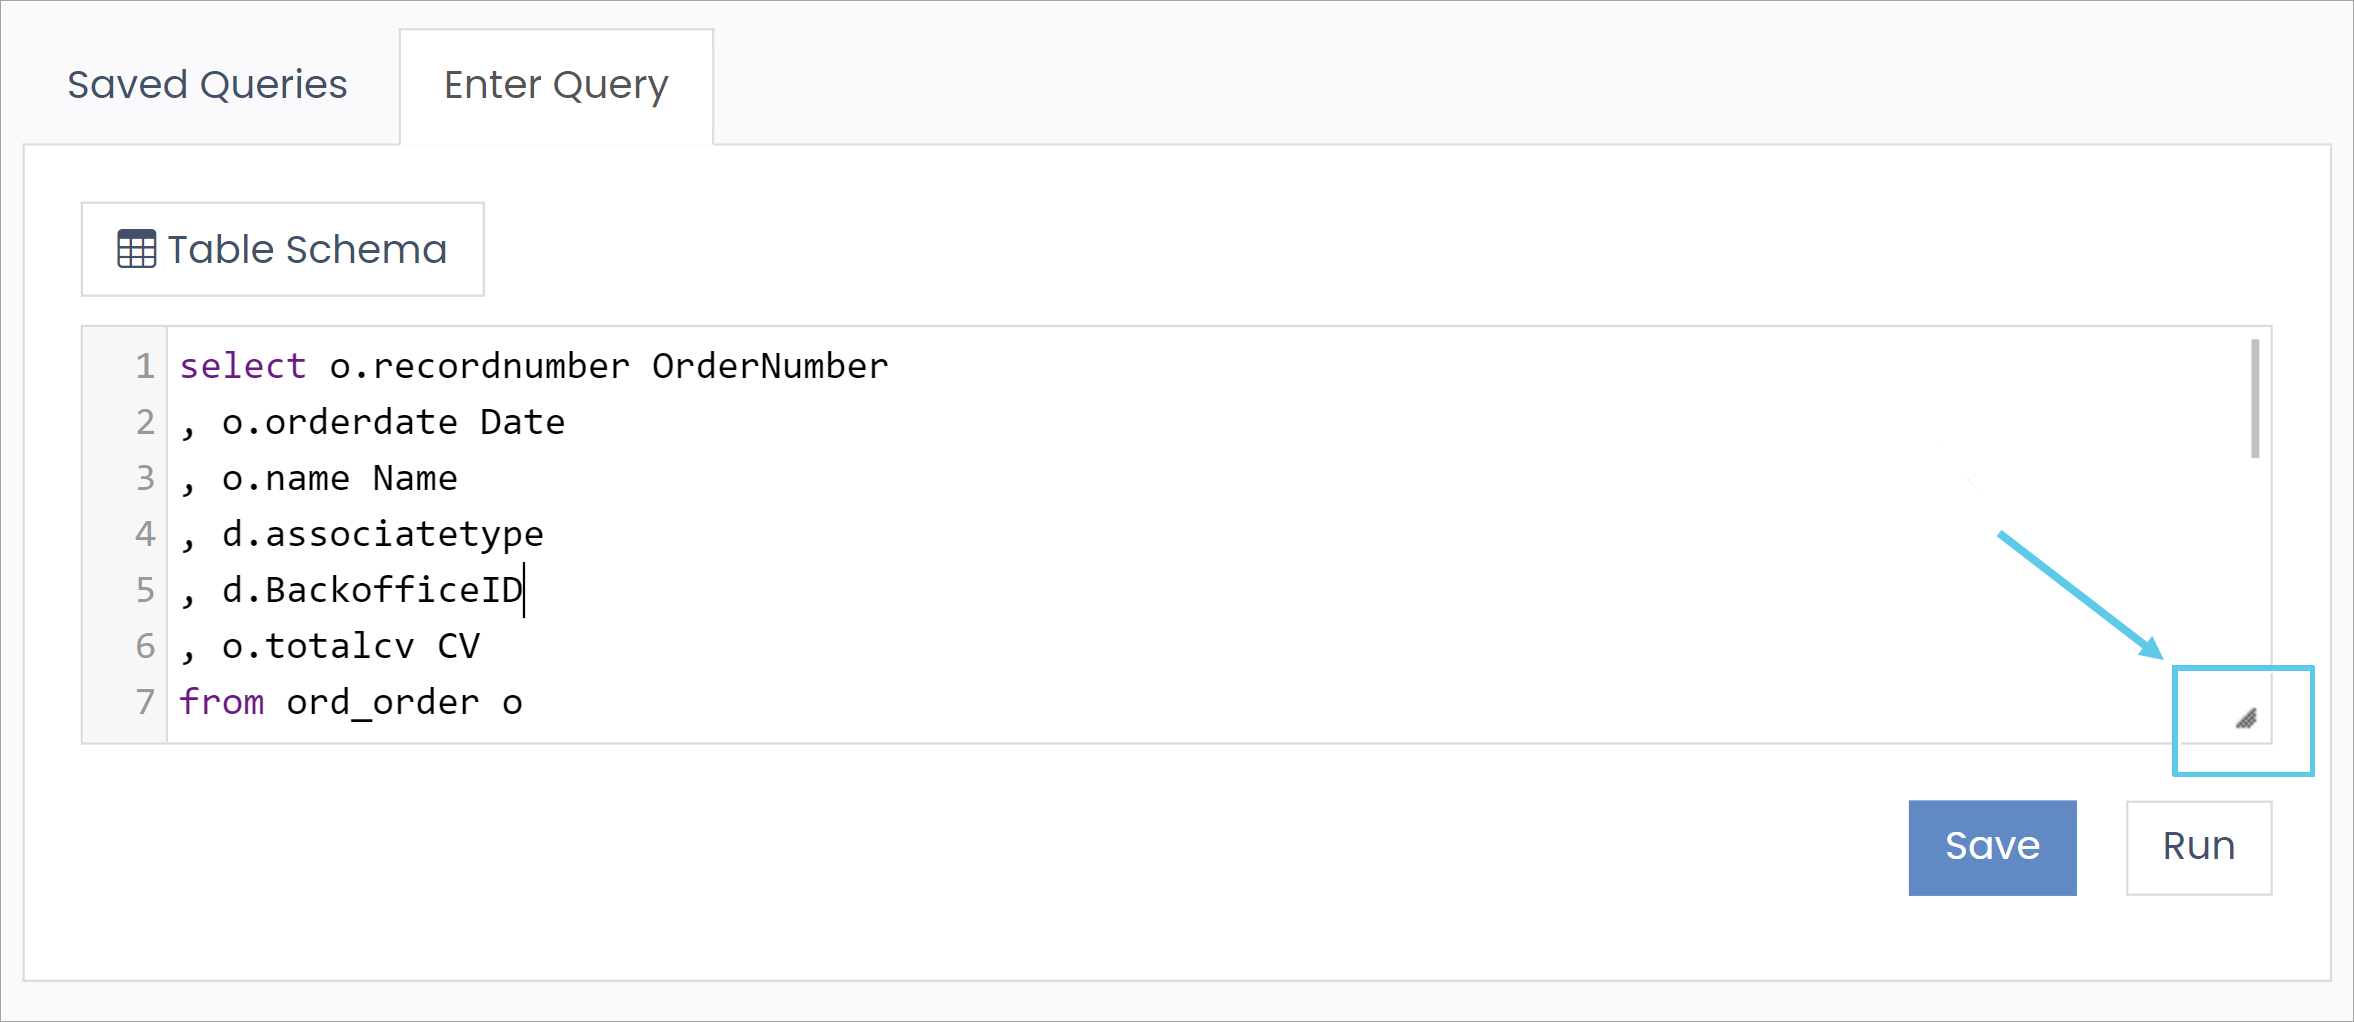Image resolution: width=2354 pixels, height=1022 pixels.
Task: Switch to the Enter Query tab
Action: pyautogui.click(x=556, y=86)
